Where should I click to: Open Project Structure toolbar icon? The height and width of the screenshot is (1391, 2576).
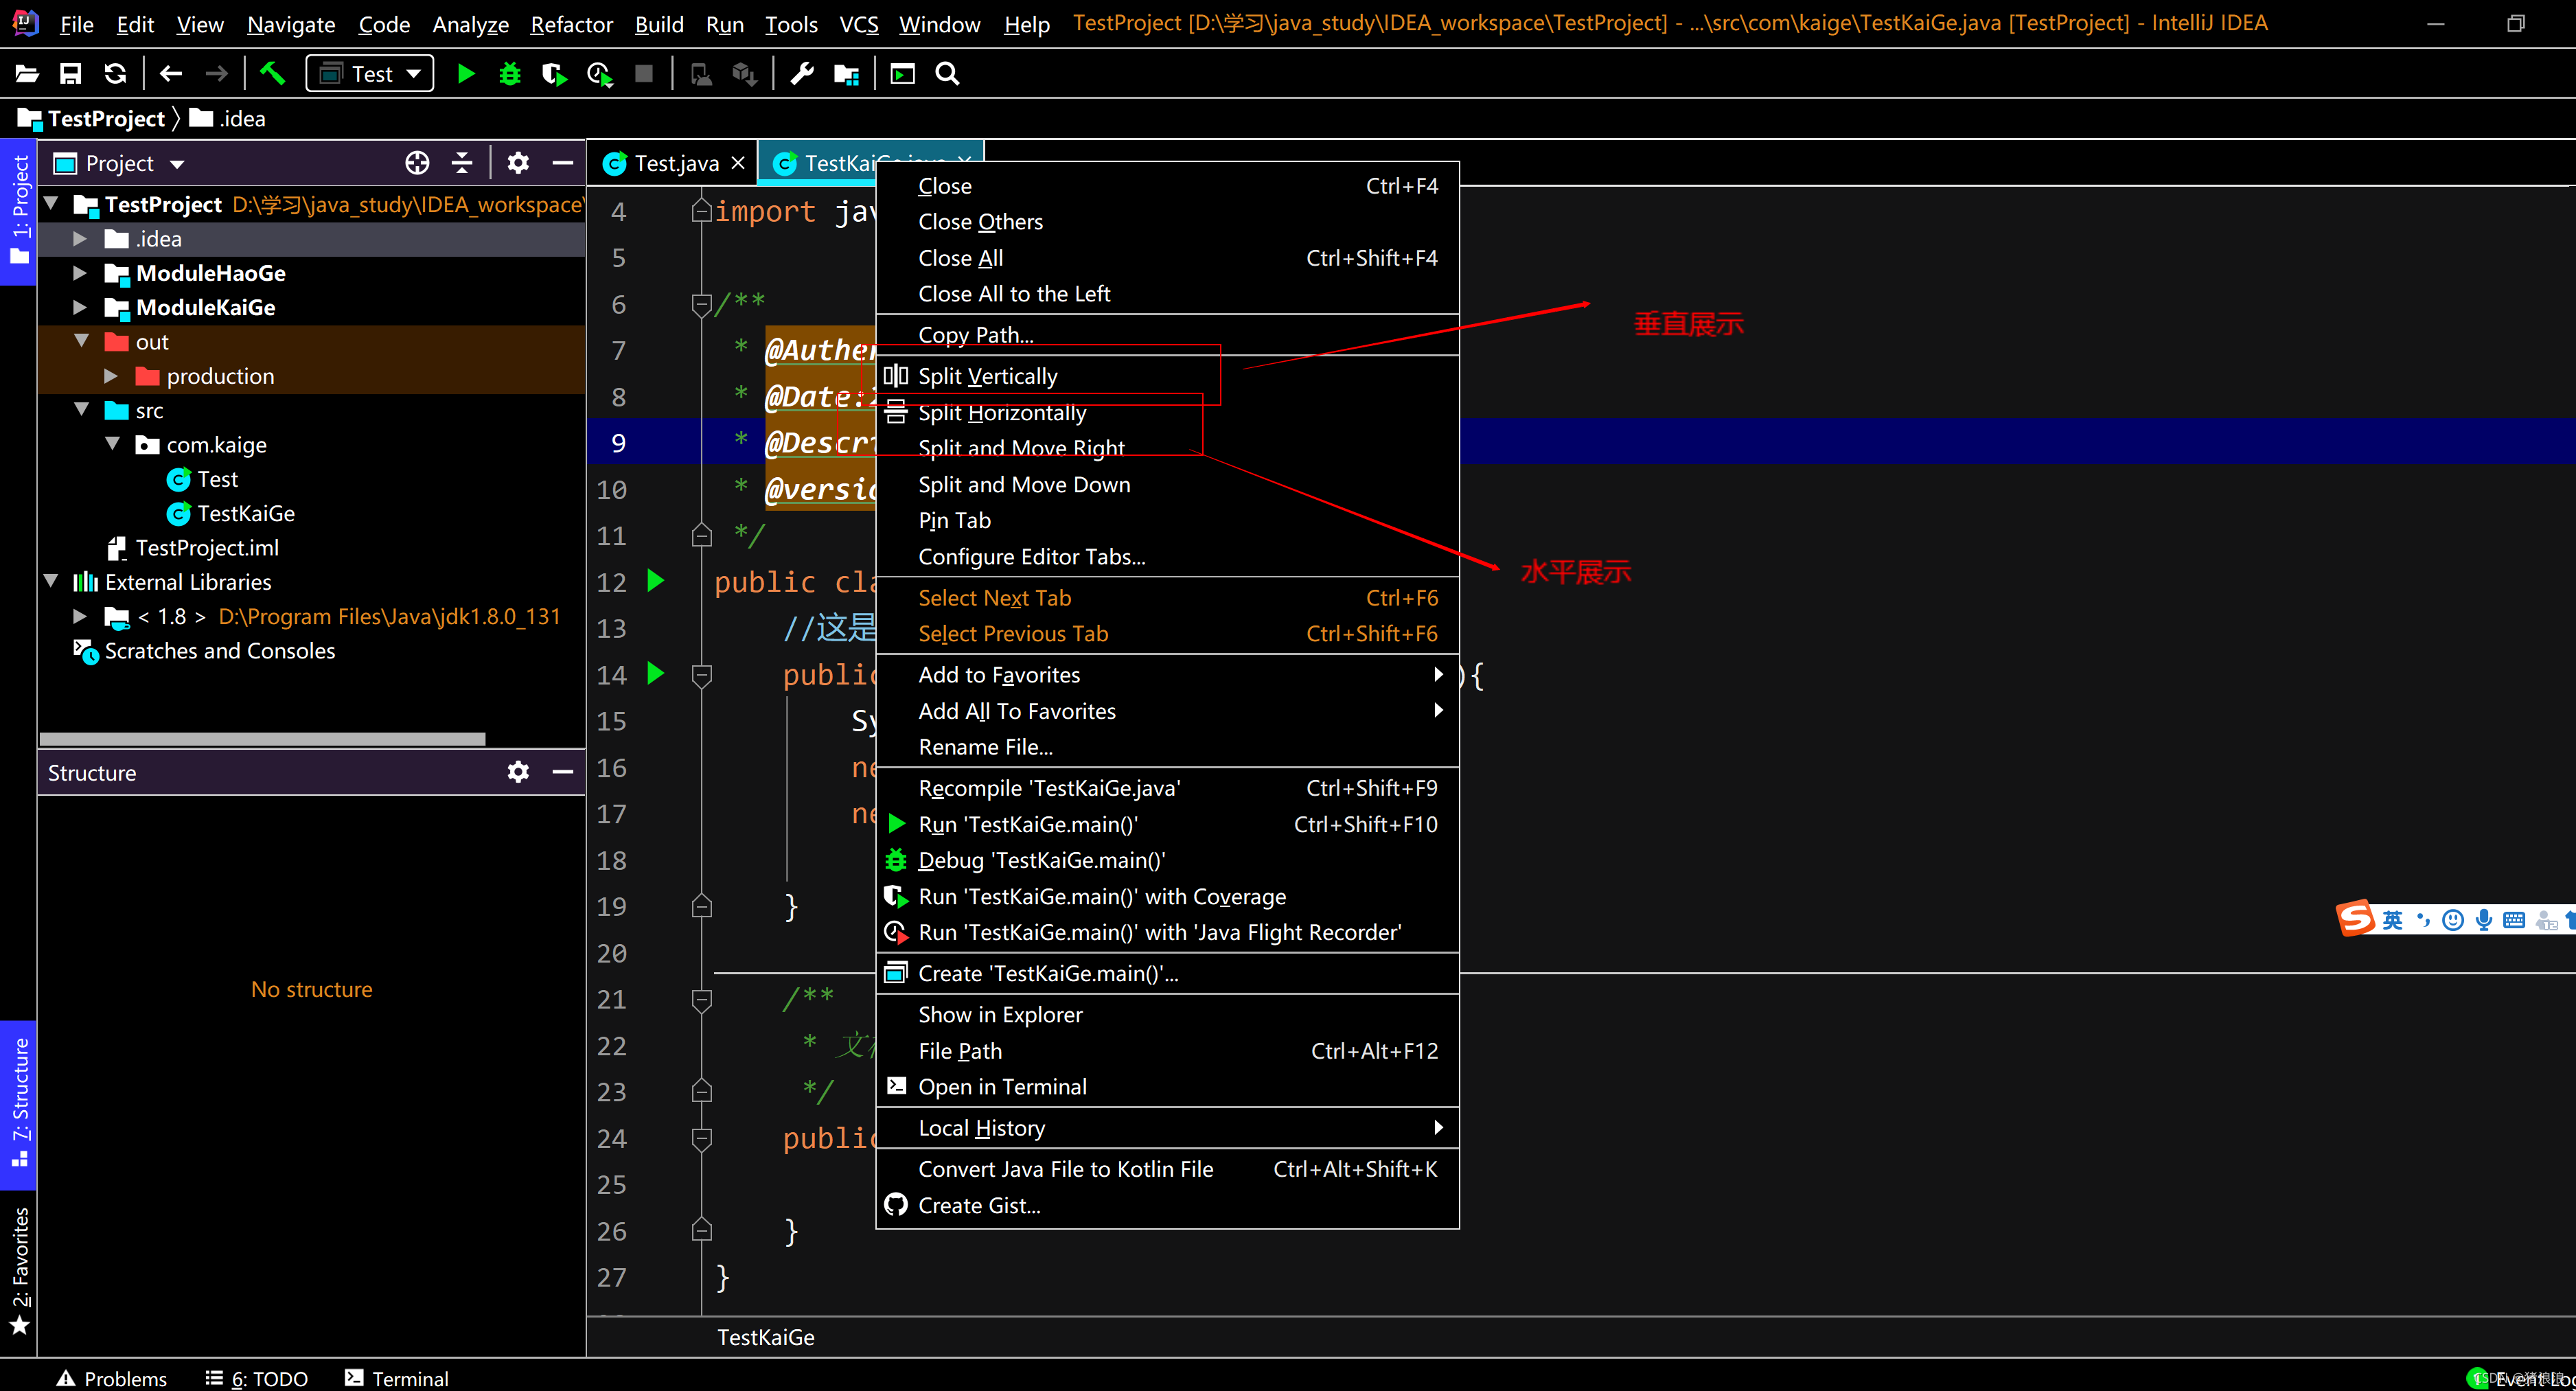[847, 74]
